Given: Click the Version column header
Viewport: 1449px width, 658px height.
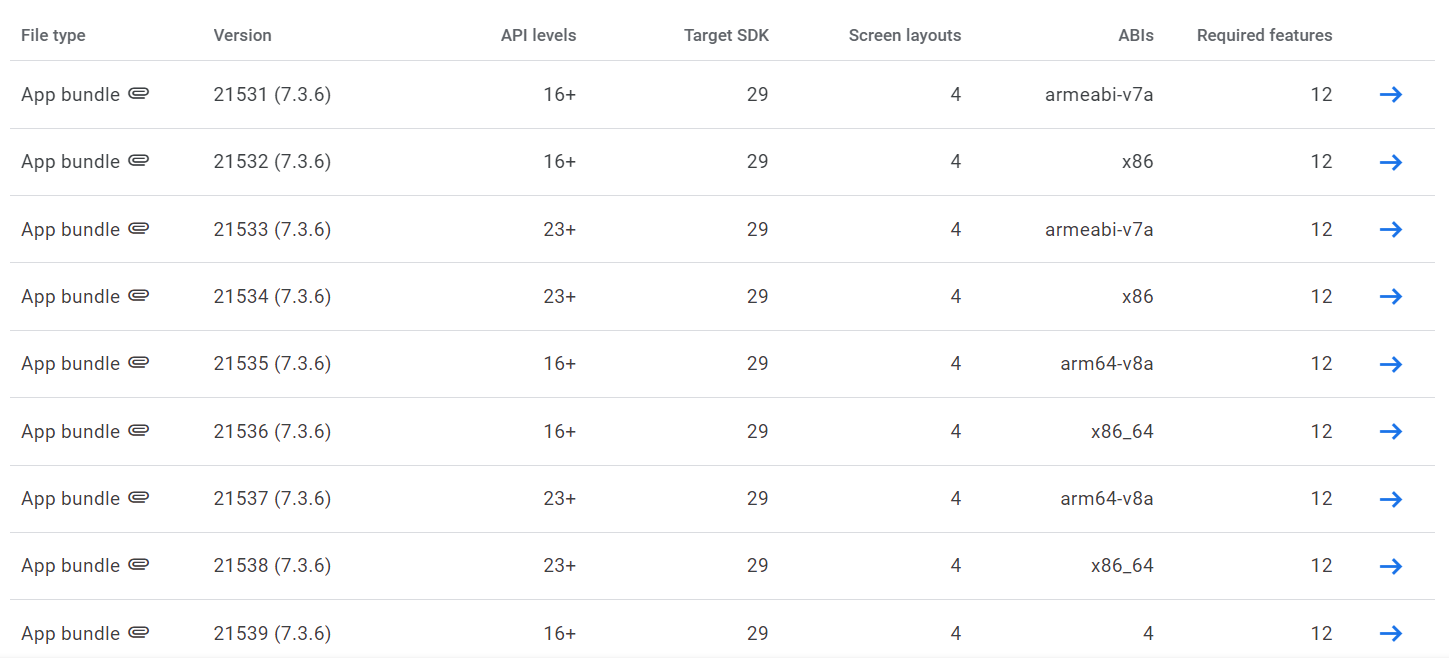Looking at the screenshot, I should [x=242, y=35].
